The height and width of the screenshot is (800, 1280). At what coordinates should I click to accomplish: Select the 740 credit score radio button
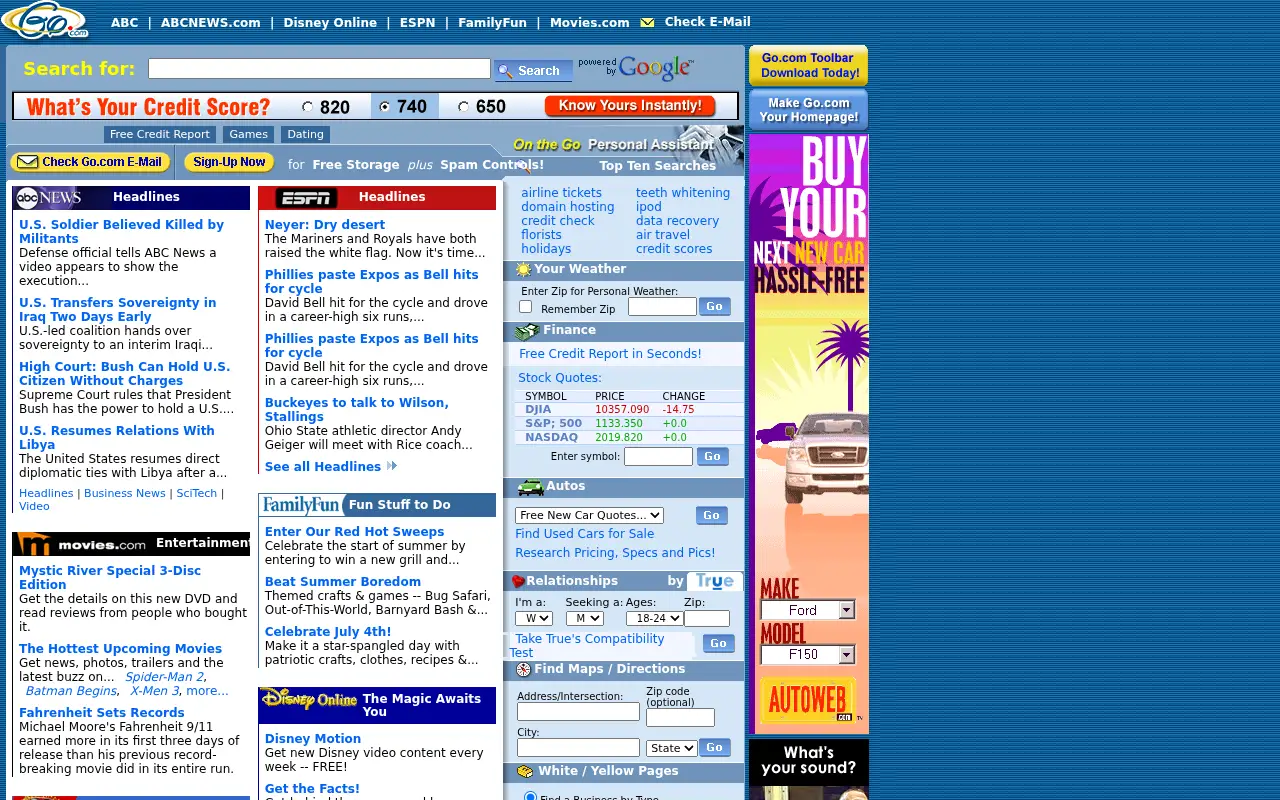point(385,107)
